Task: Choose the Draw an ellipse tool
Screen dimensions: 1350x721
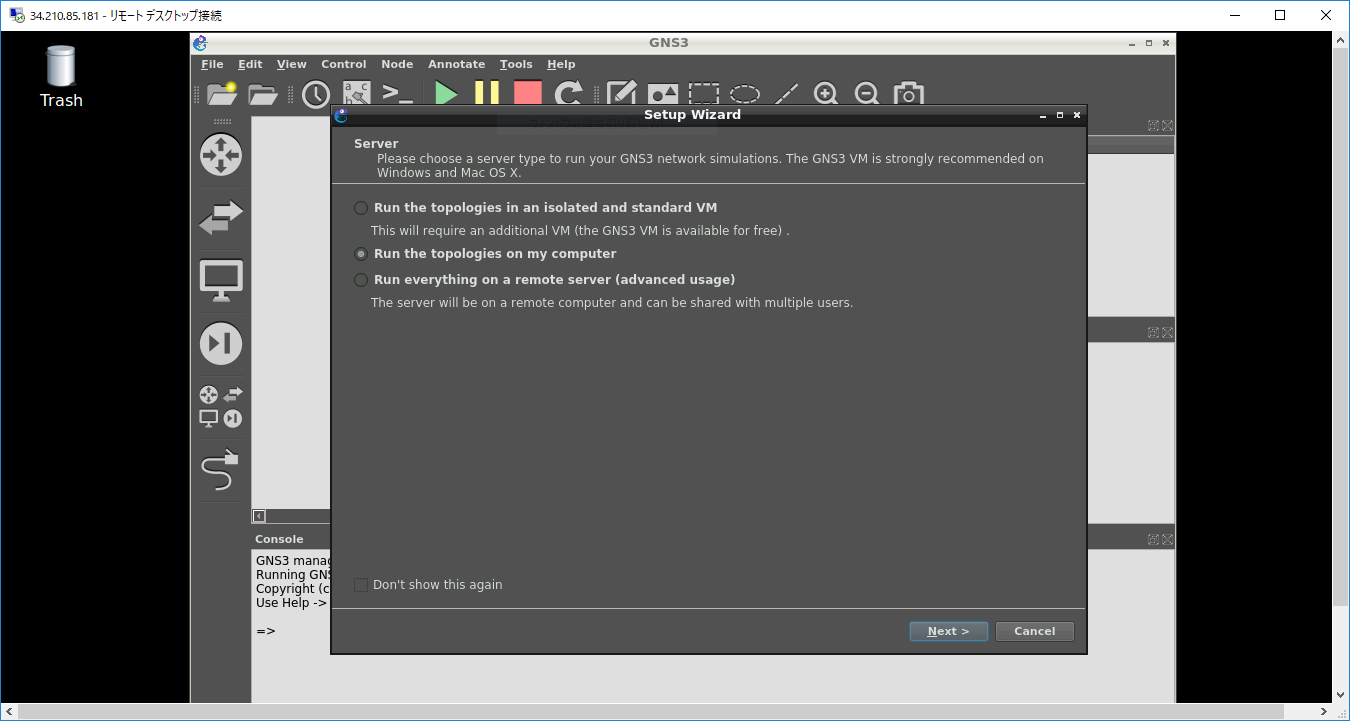Action: (x=744, y=94)
